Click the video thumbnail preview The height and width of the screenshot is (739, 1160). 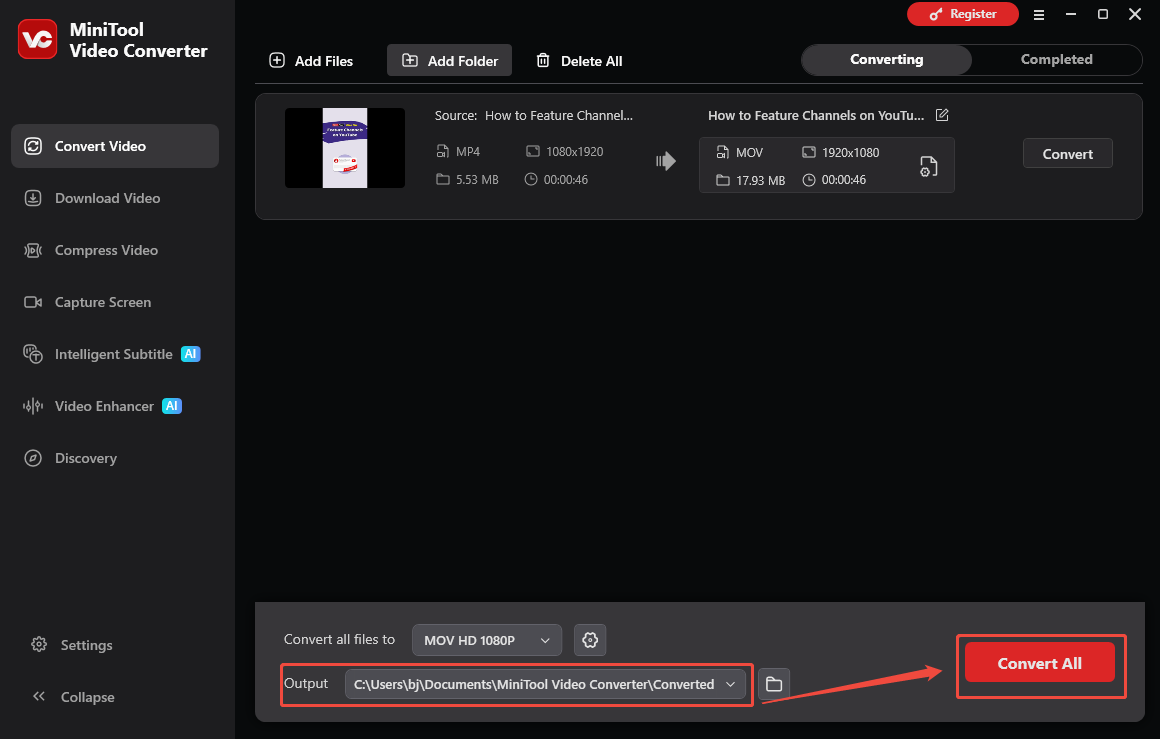coord(345,148)
